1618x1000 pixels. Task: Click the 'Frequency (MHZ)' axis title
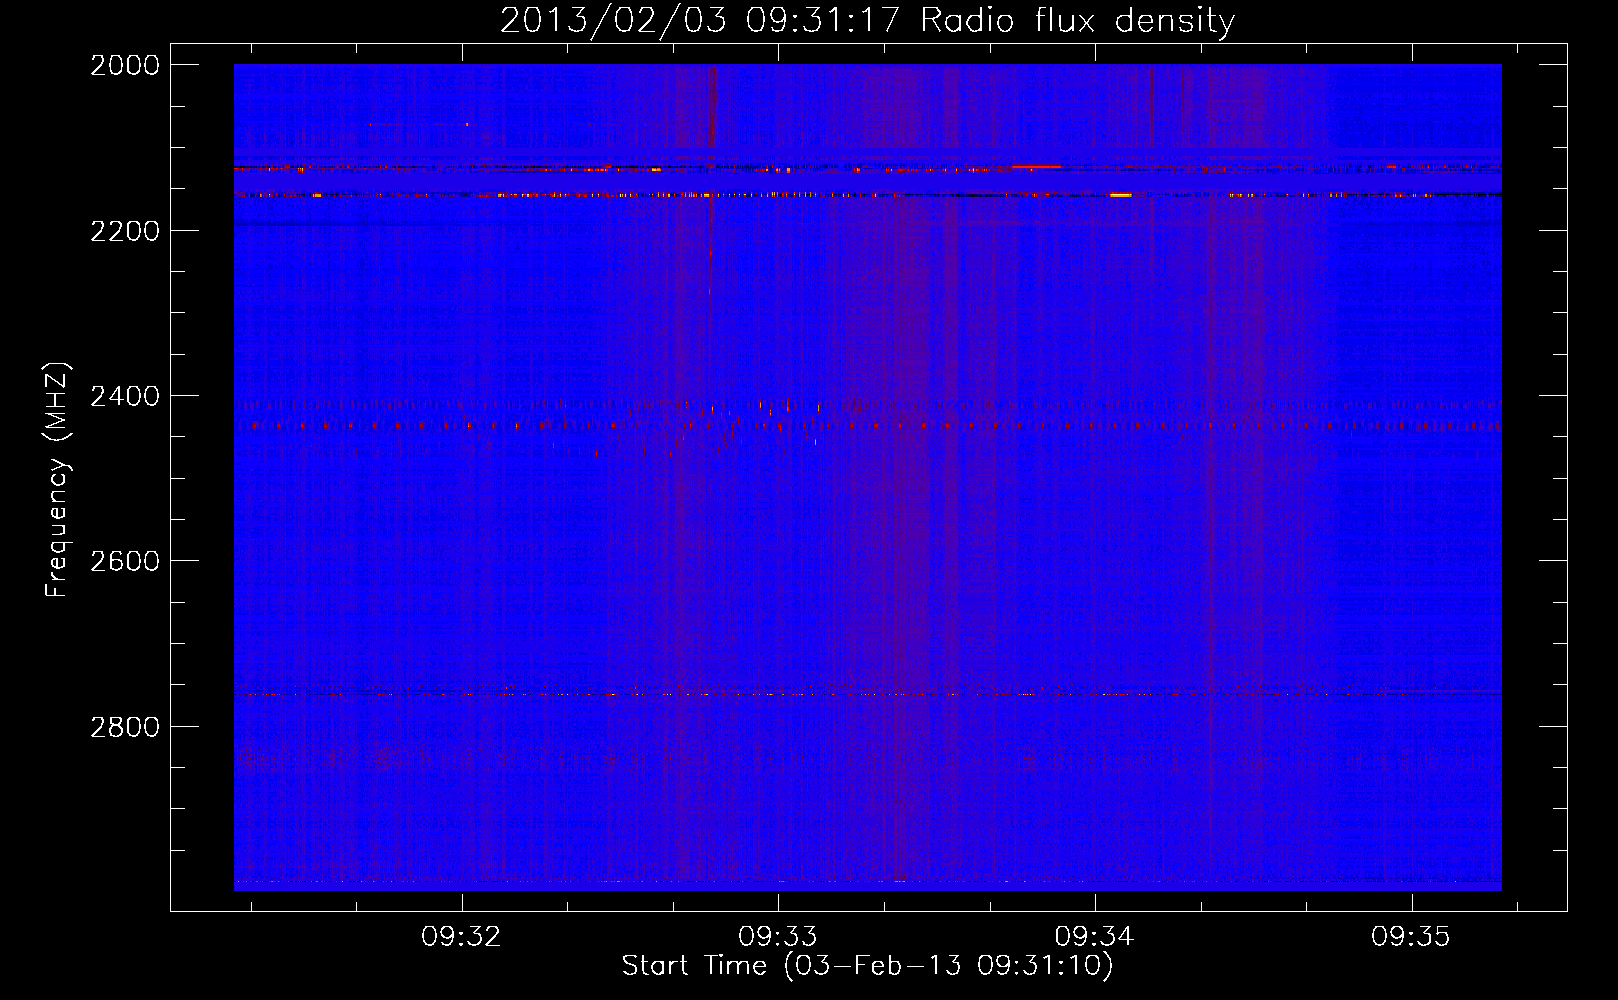pyautogui.click(x=58, y=480)
